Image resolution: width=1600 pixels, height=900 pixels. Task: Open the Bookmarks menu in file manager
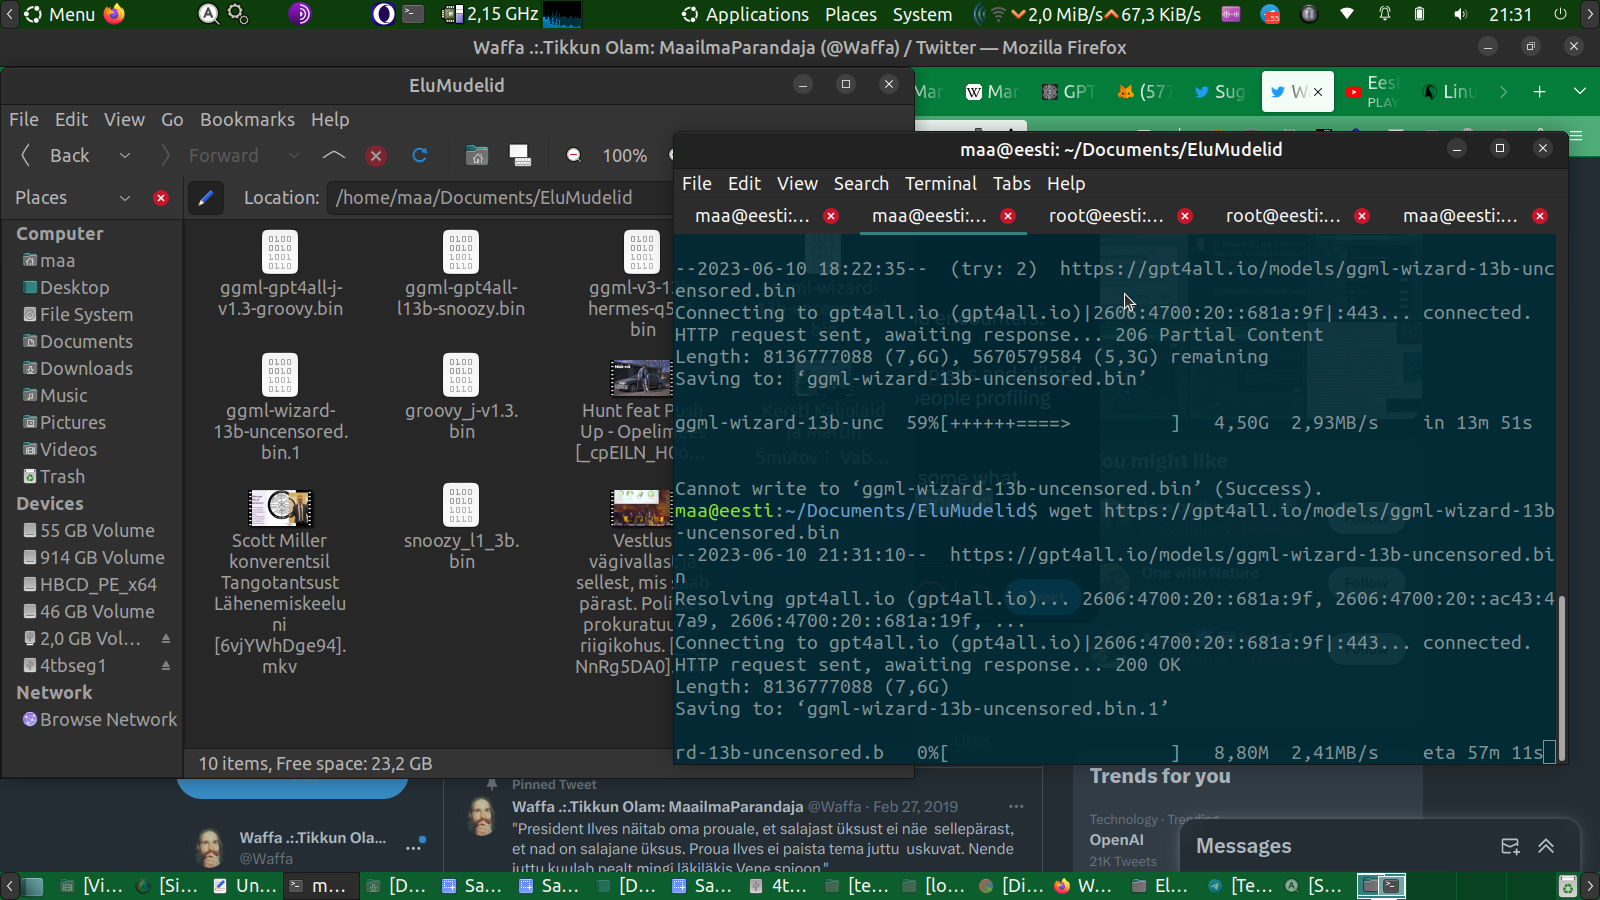coord(247,119)
